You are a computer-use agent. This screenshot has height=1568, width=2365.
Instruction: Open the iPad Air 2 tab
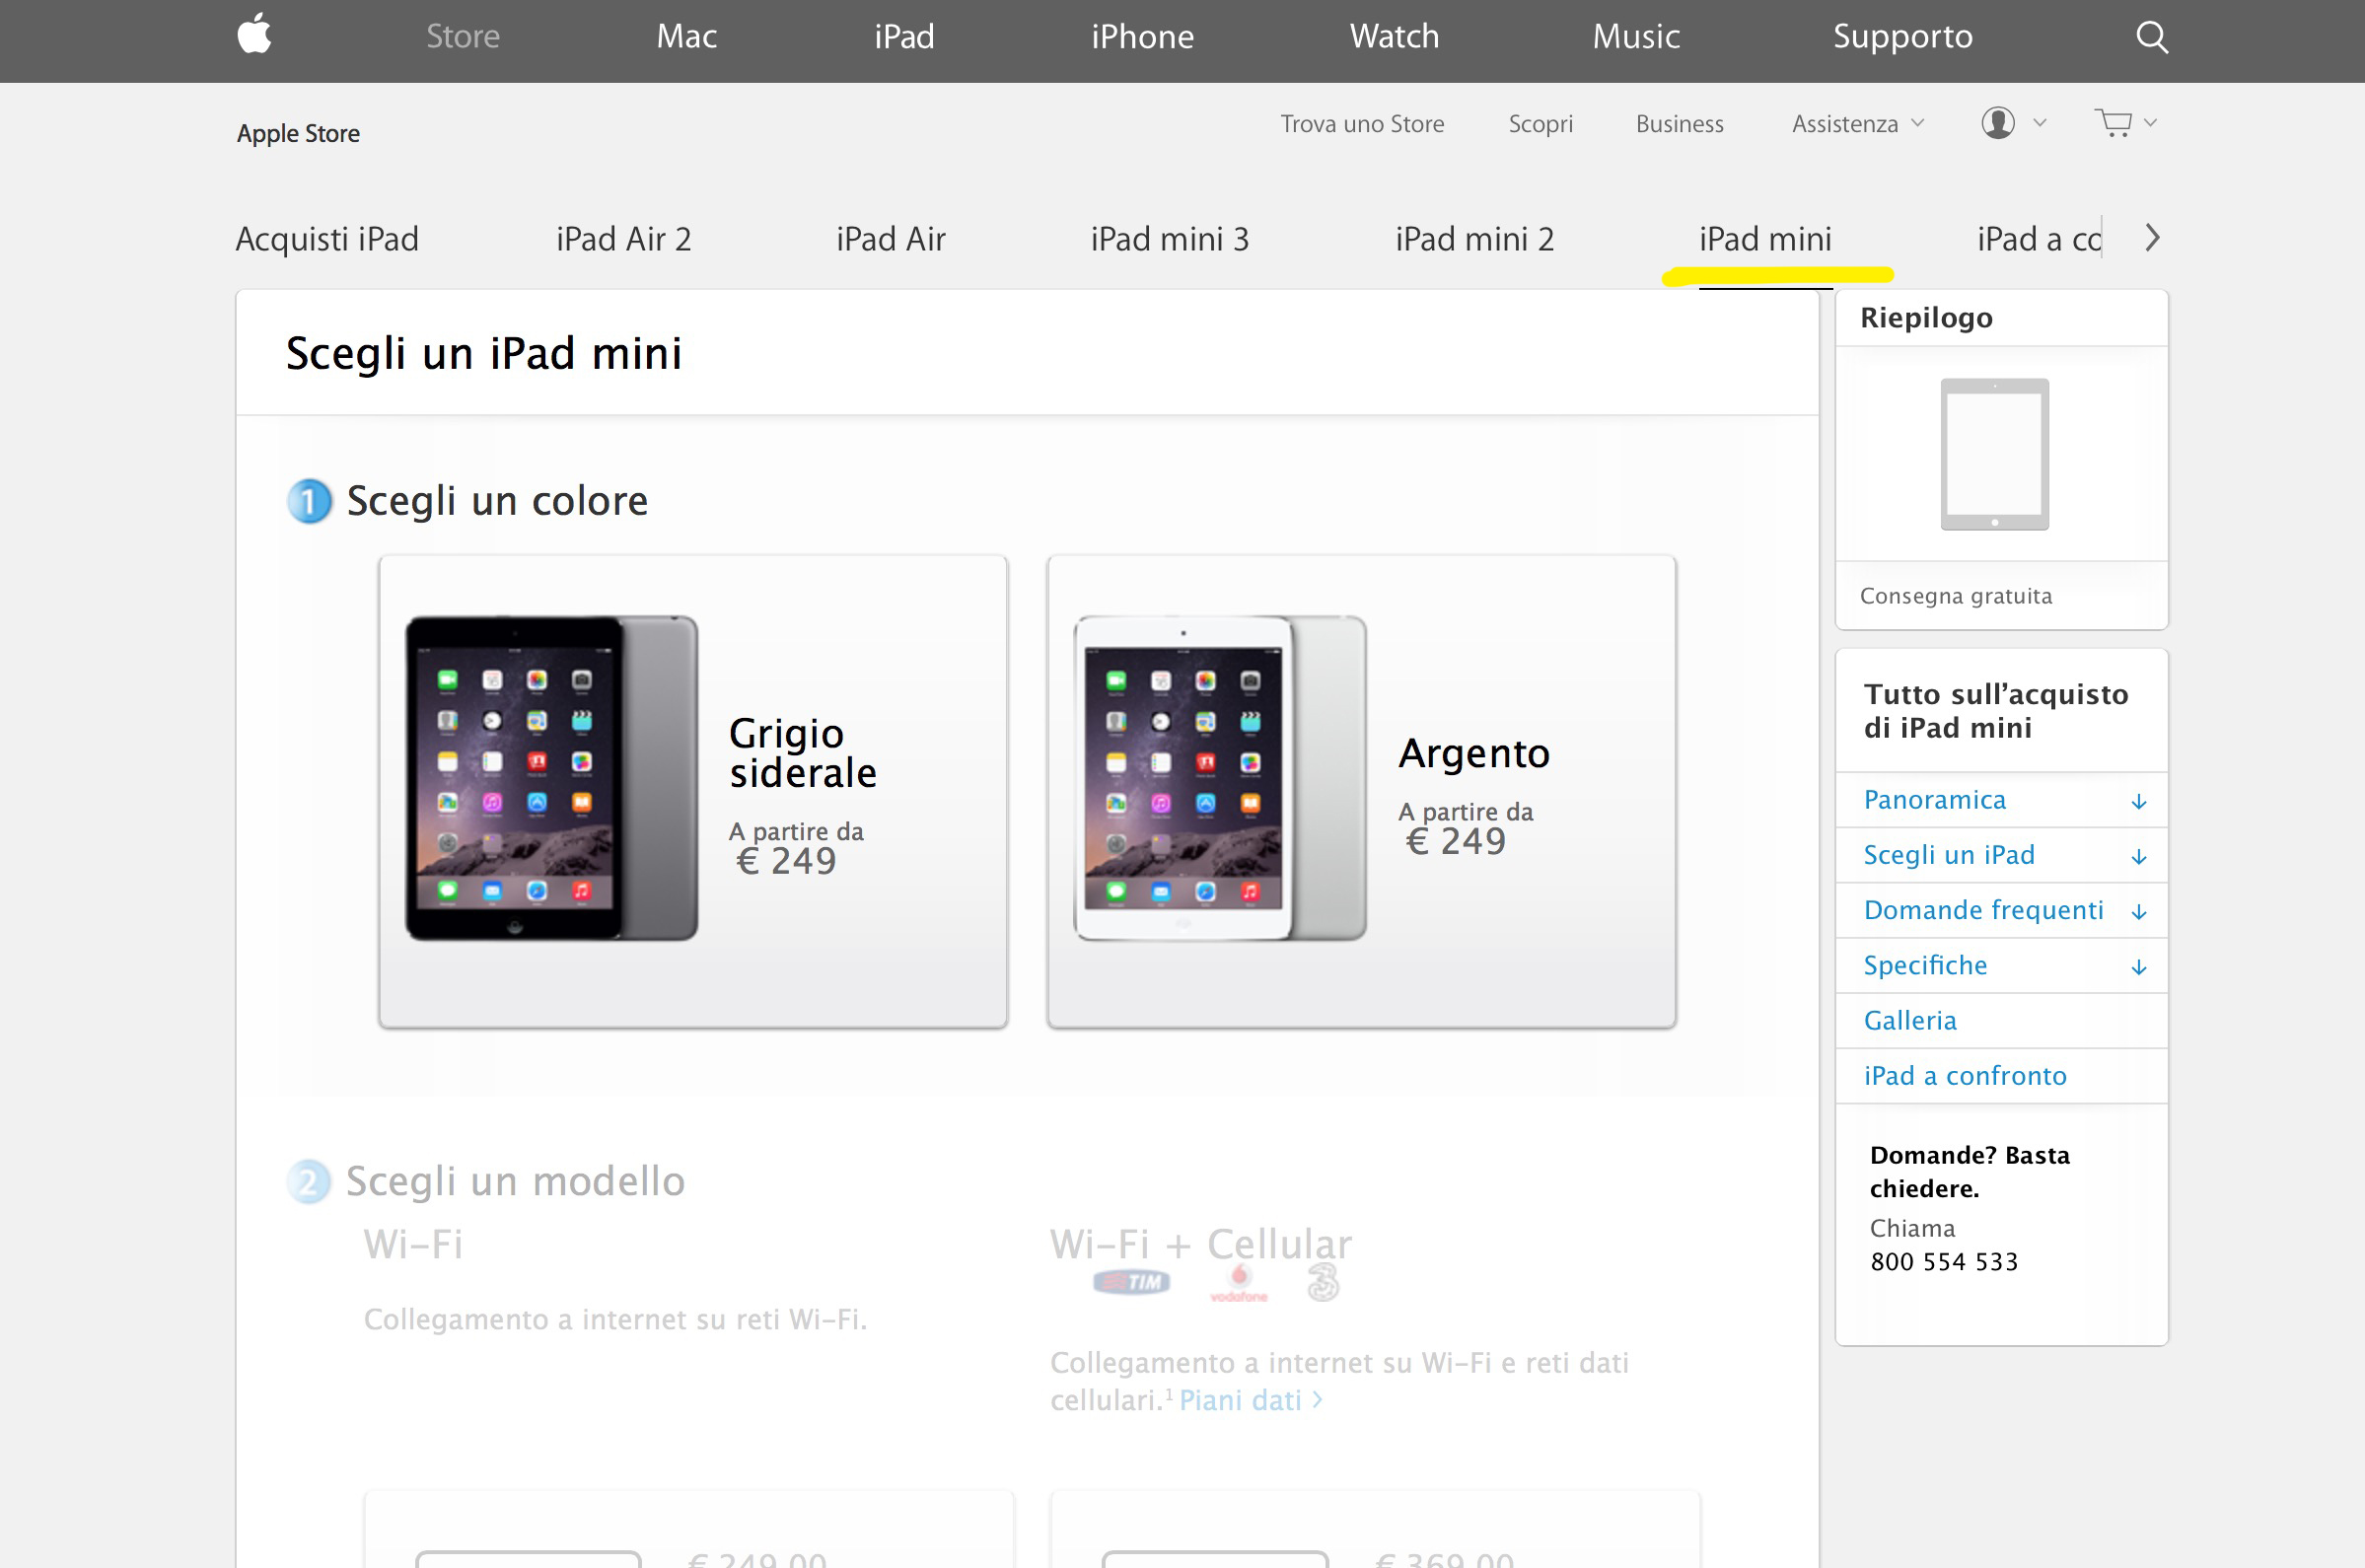pos(623,239)
